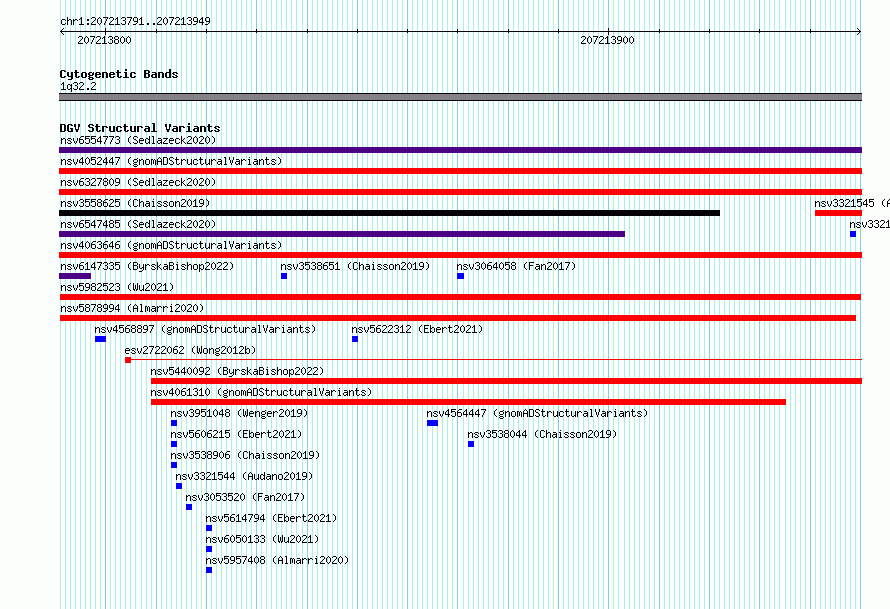The image size is (890, 609).
Task: Click the red bar under nsv5878994
Action: click(x=457, y=318)
